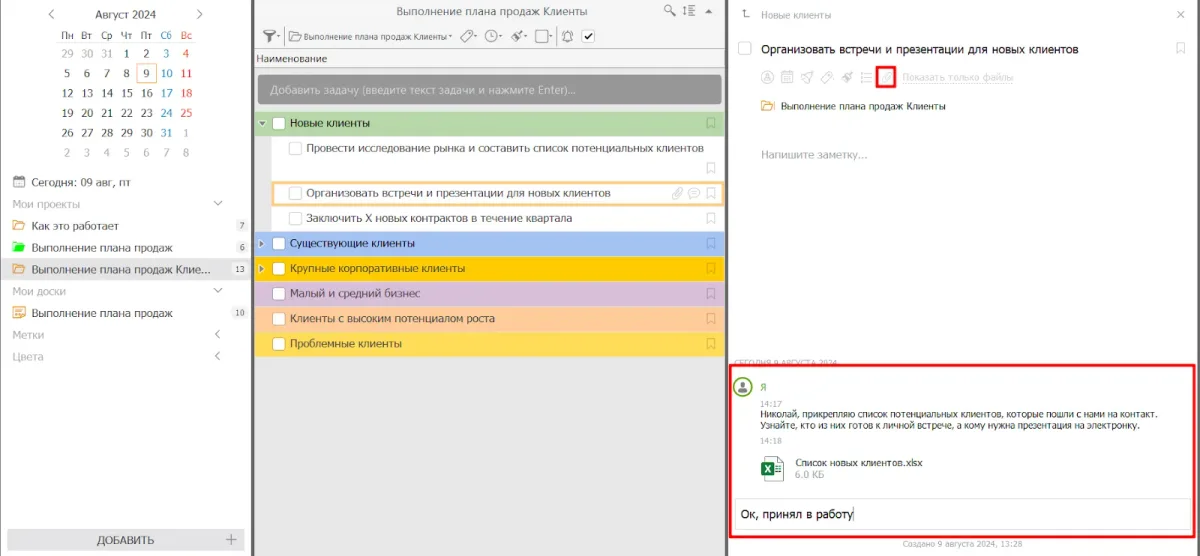
Task: Collapse the Мои проекты section
Action: (219, 204)
